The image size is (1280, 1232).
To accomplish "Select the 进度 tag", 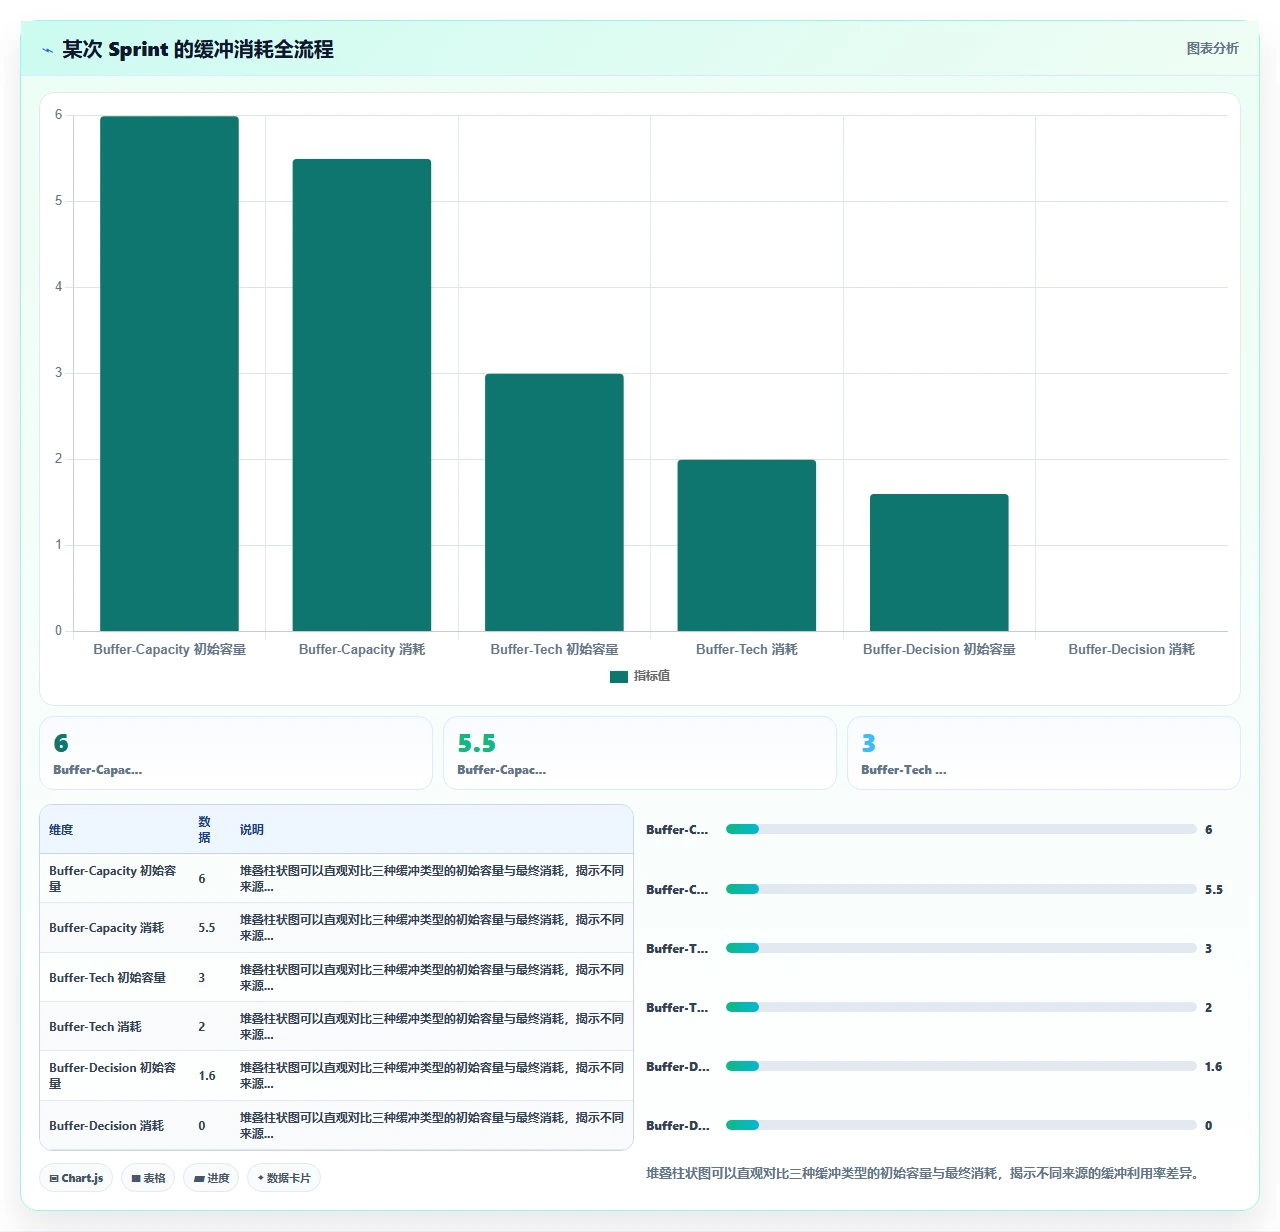I will click(x=211, y=1178).
